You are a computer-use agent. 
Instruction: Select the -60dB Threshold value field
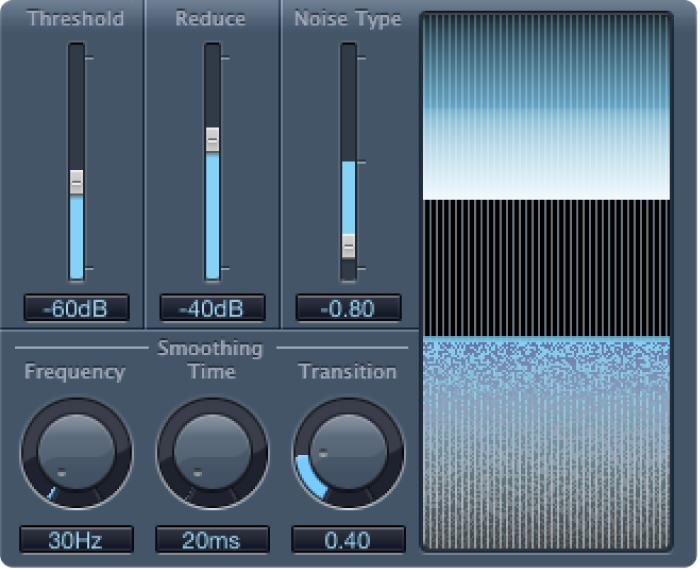tap(76, 308)
